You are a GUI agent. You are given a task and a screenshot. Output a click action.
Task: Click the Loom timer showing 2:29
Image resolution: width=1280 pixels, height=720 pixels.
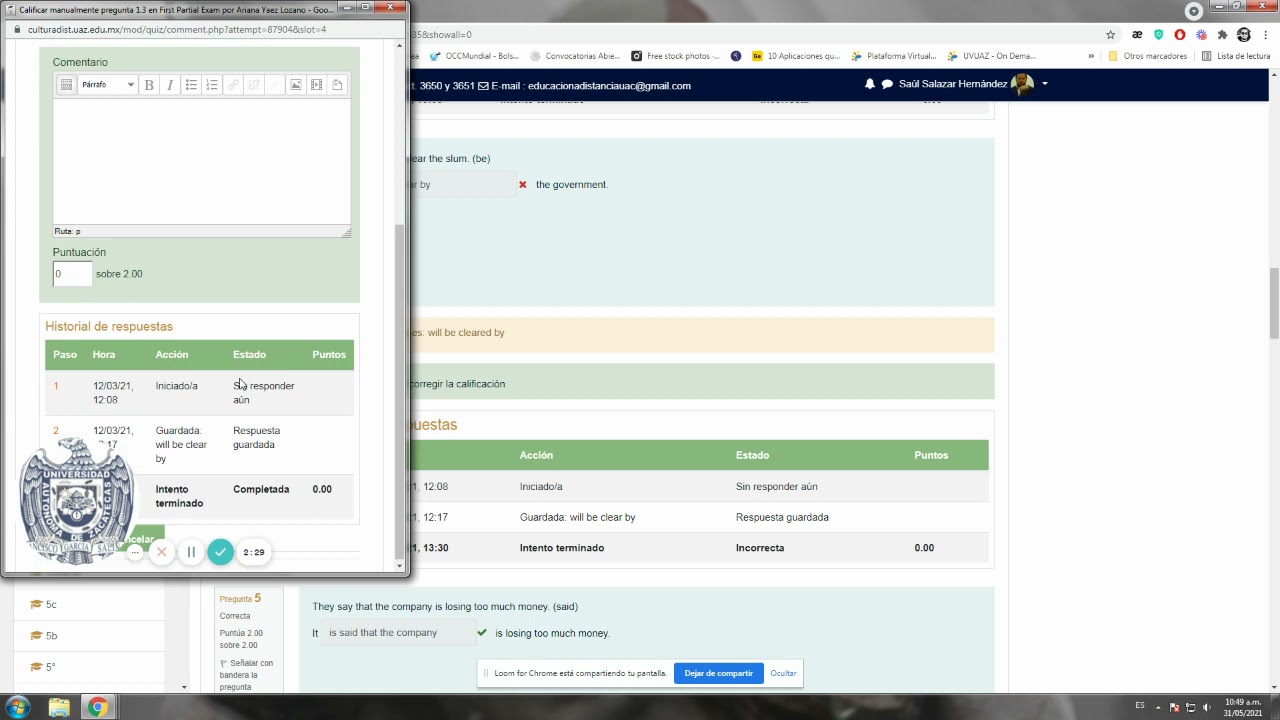pos(254,552)
